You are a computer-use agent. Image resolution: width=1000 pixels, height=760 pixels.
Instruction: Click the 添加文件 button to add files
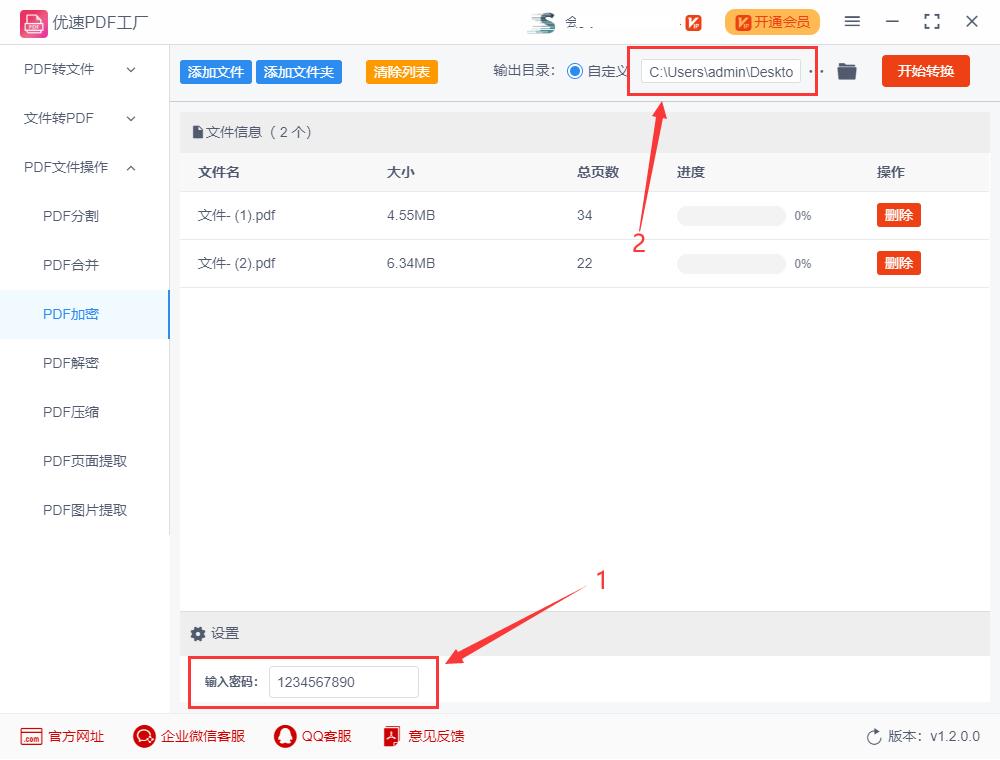[215, 71]
